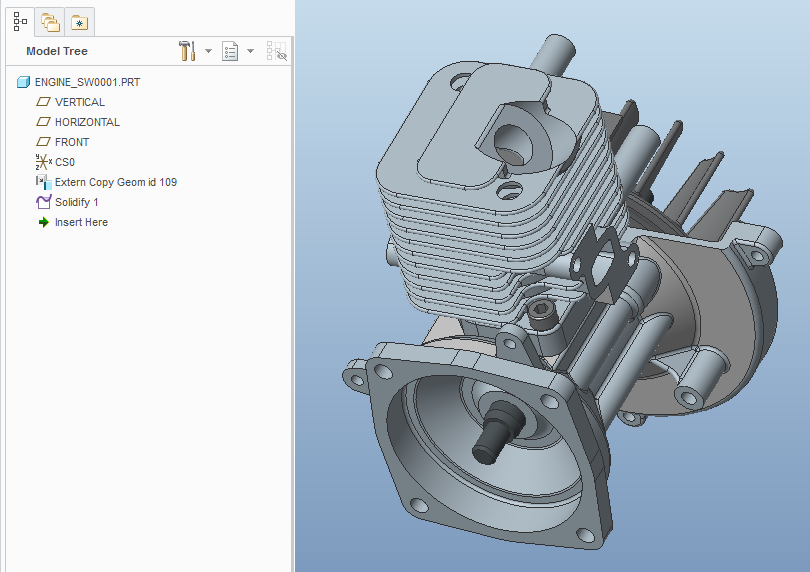Select the Solidify 1 feature
Viewport: 810px width, 572px height.
(x=76, y=203)
